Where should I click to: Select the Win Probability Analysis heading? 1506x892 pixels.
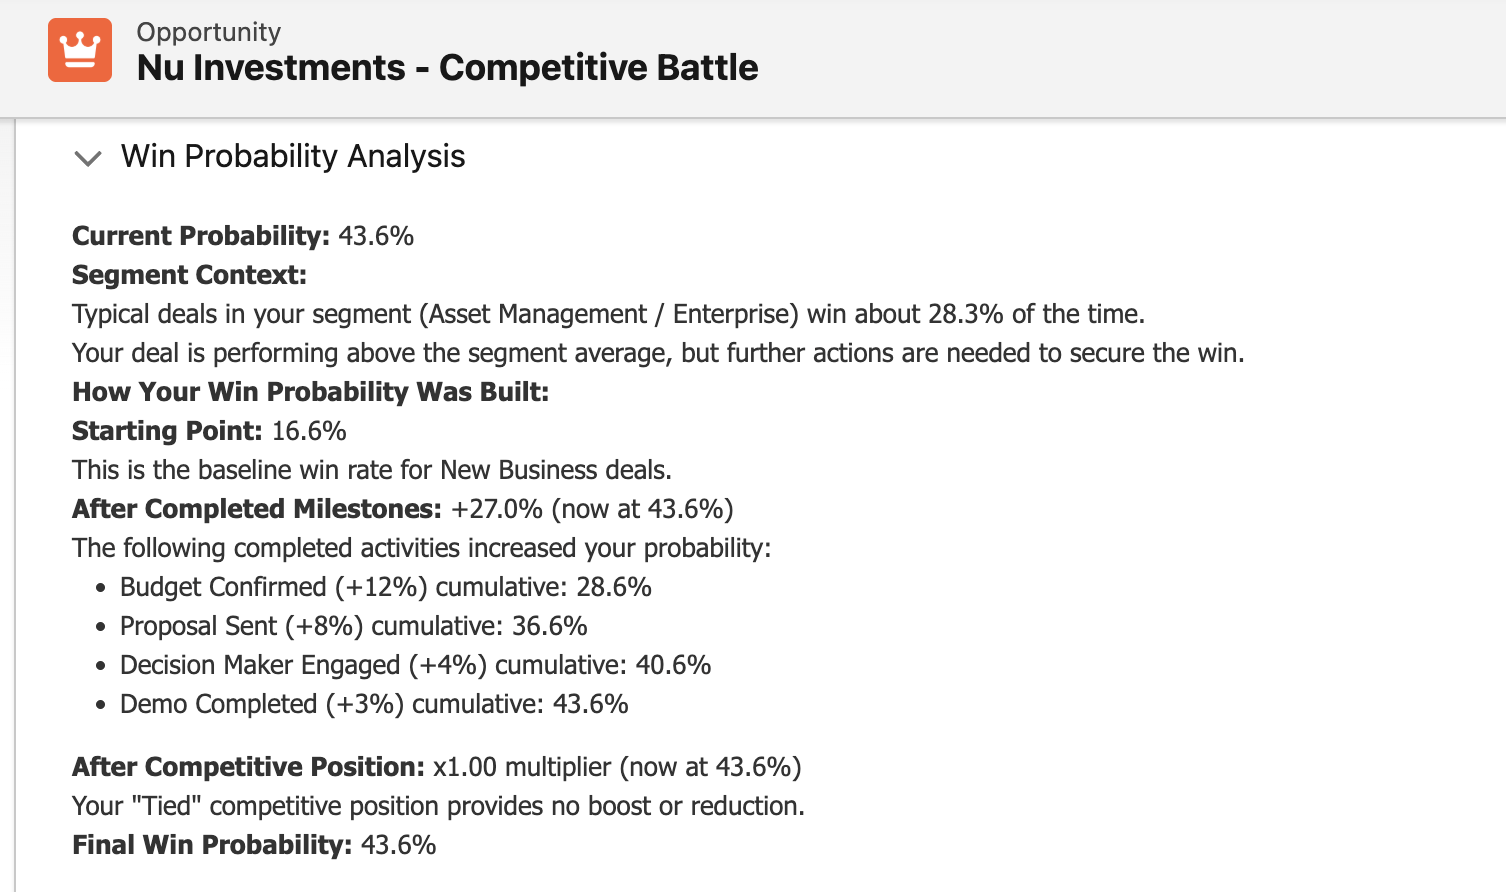tap(291, 157)
